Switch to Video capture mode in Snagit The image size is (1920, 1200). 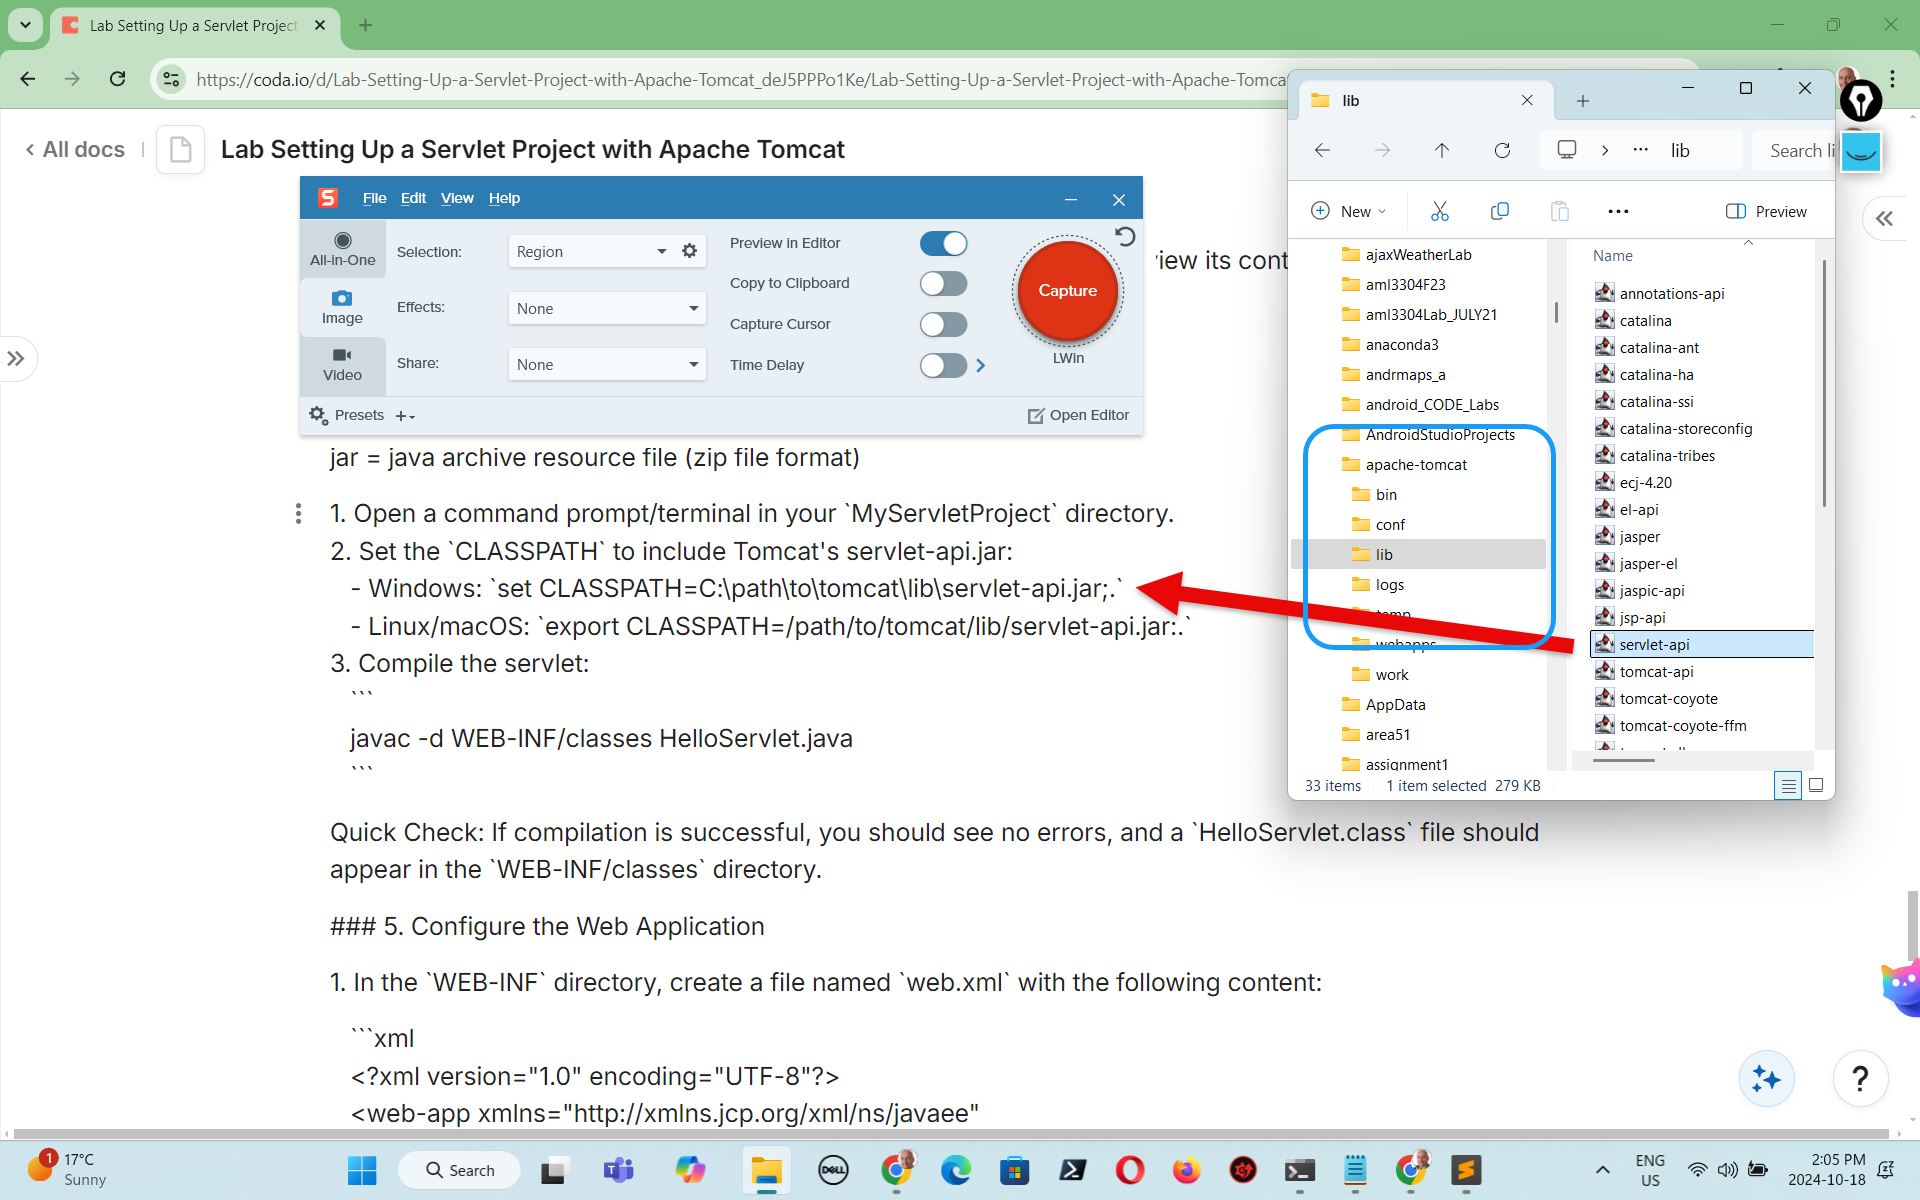(x=342, y=364)
